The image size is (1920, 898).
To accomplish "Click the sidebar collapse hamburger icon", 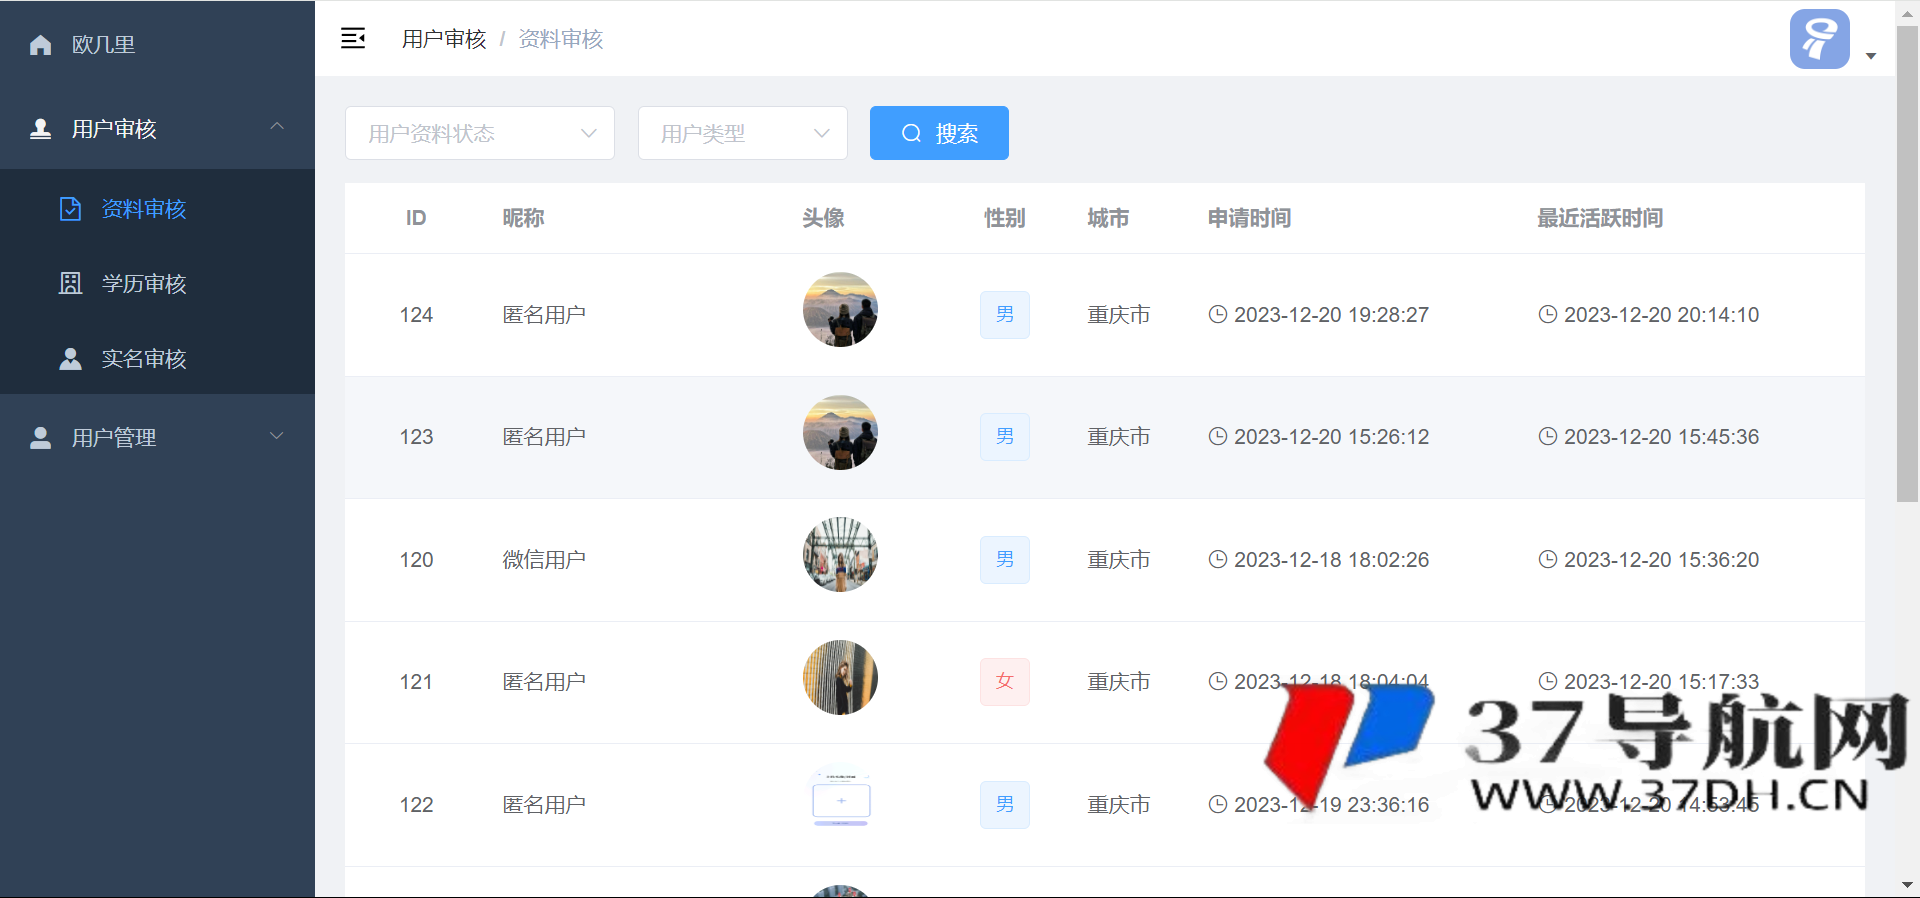I will pos(353,38).
